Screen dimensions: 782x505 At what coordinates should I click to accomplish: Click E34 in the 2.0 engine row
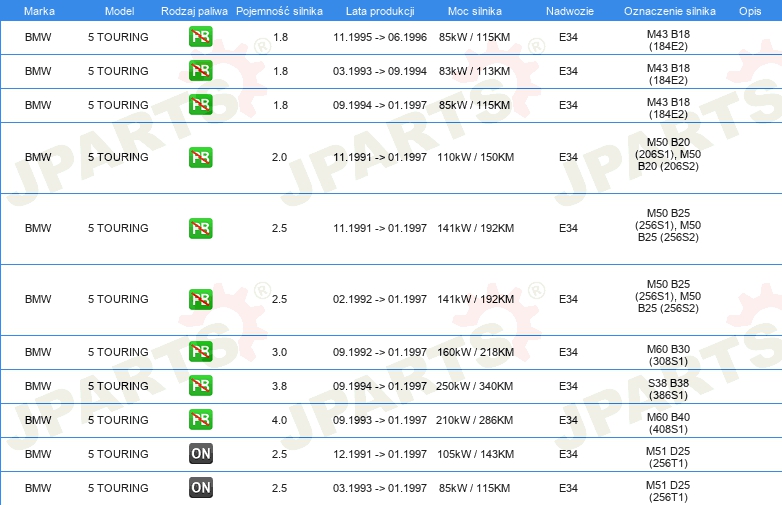[x=568, y=157]
